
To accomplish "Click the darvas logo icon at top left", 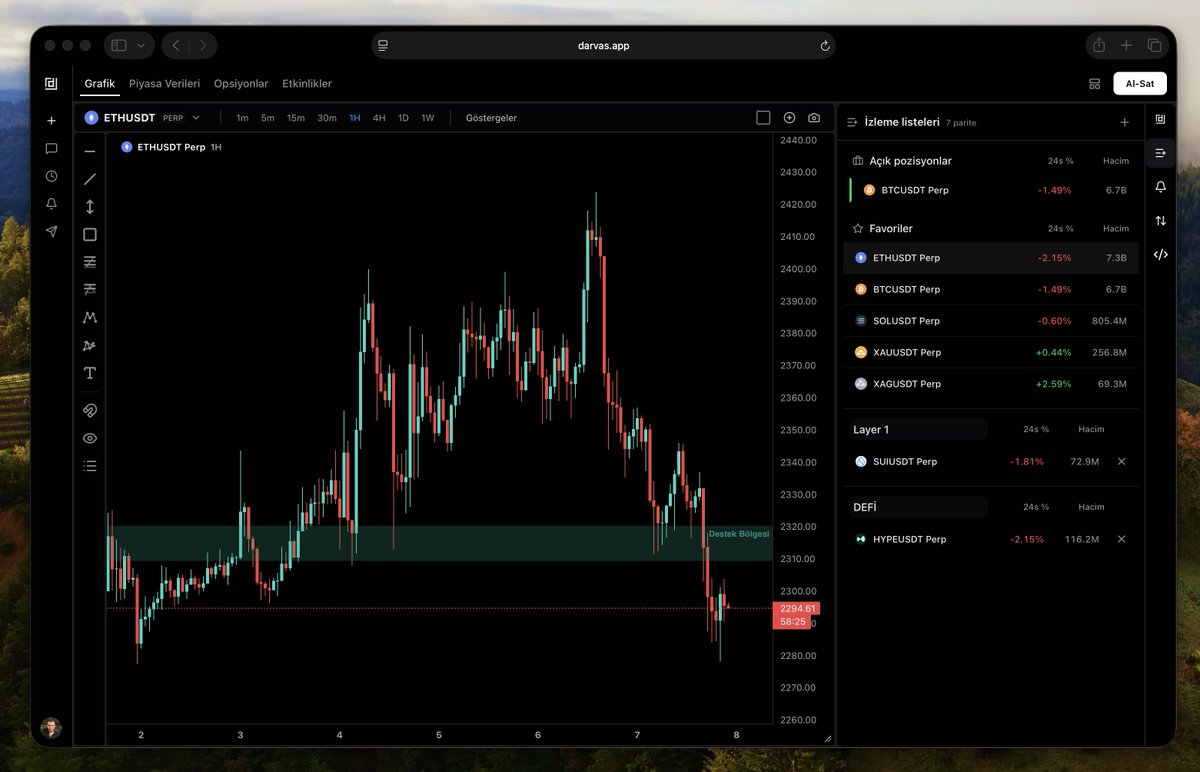I will 51,83.
